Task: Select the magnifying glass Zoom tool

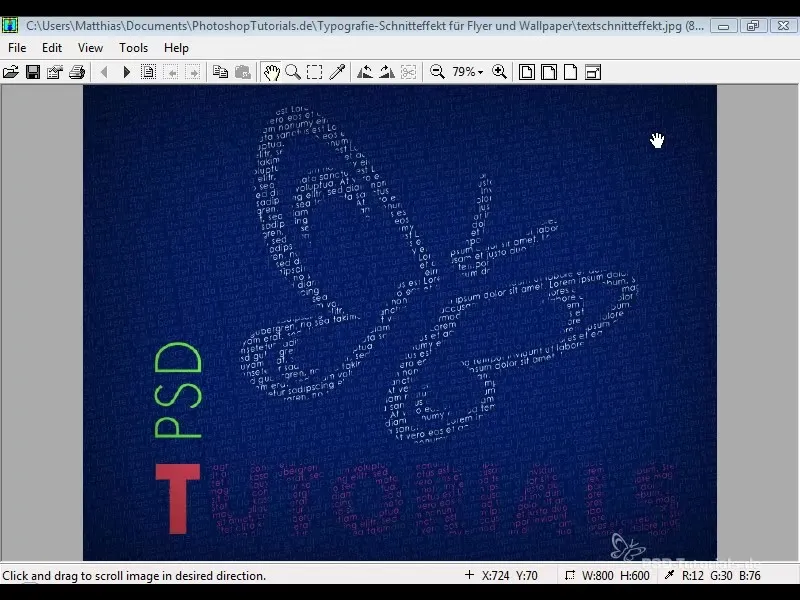Action: [293, 72]
